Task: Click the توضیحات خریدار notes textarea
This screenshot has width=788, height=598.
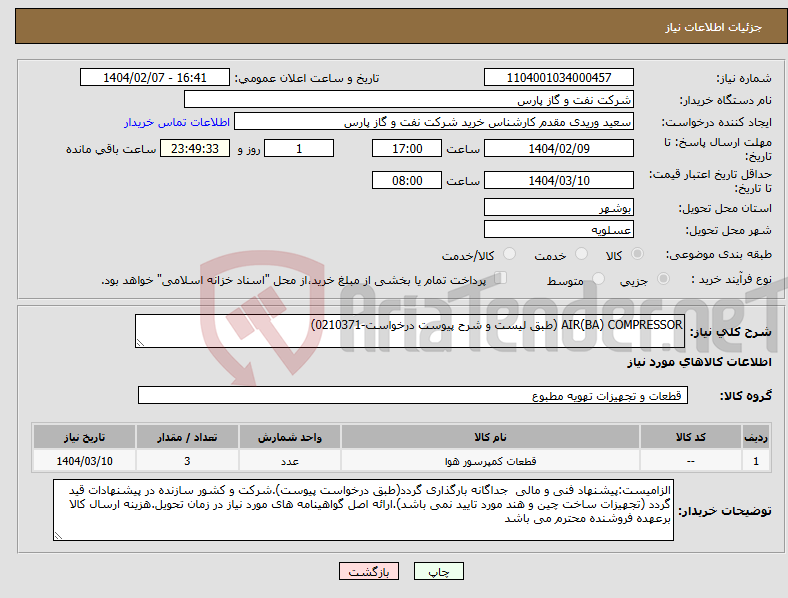Action: click(363, 510)
